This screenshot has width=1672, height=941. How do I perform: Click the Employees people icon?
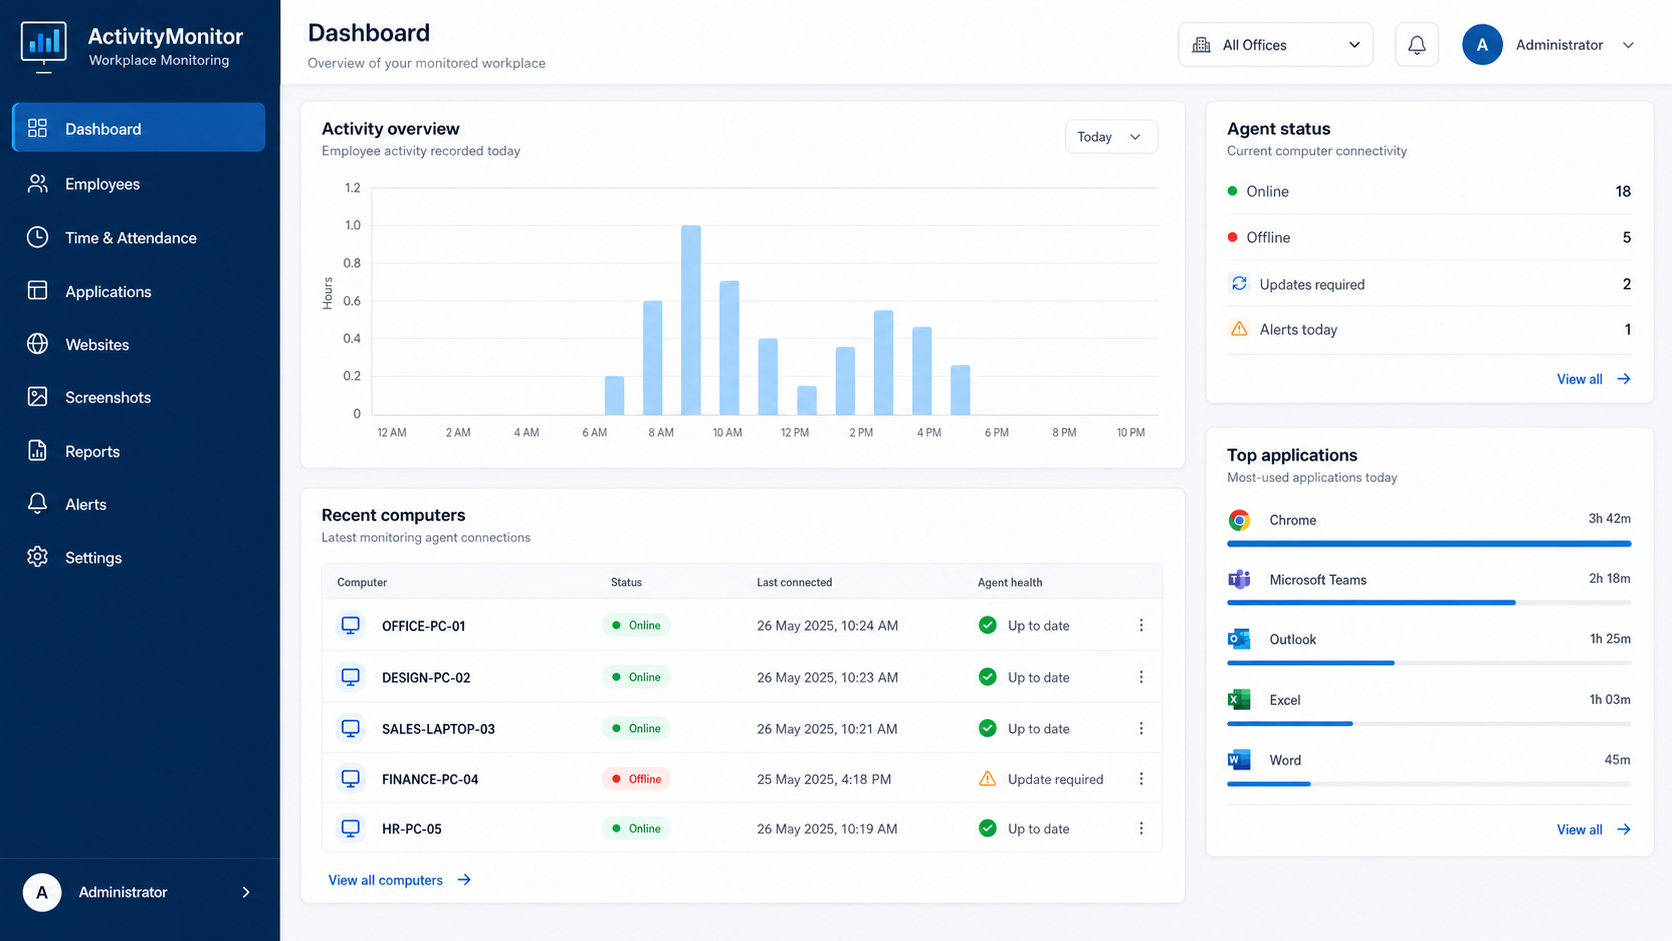point(38,183)
